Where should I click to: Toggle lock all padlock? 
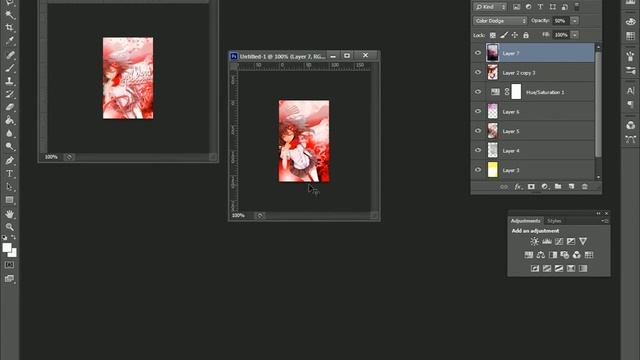(526, 35)
